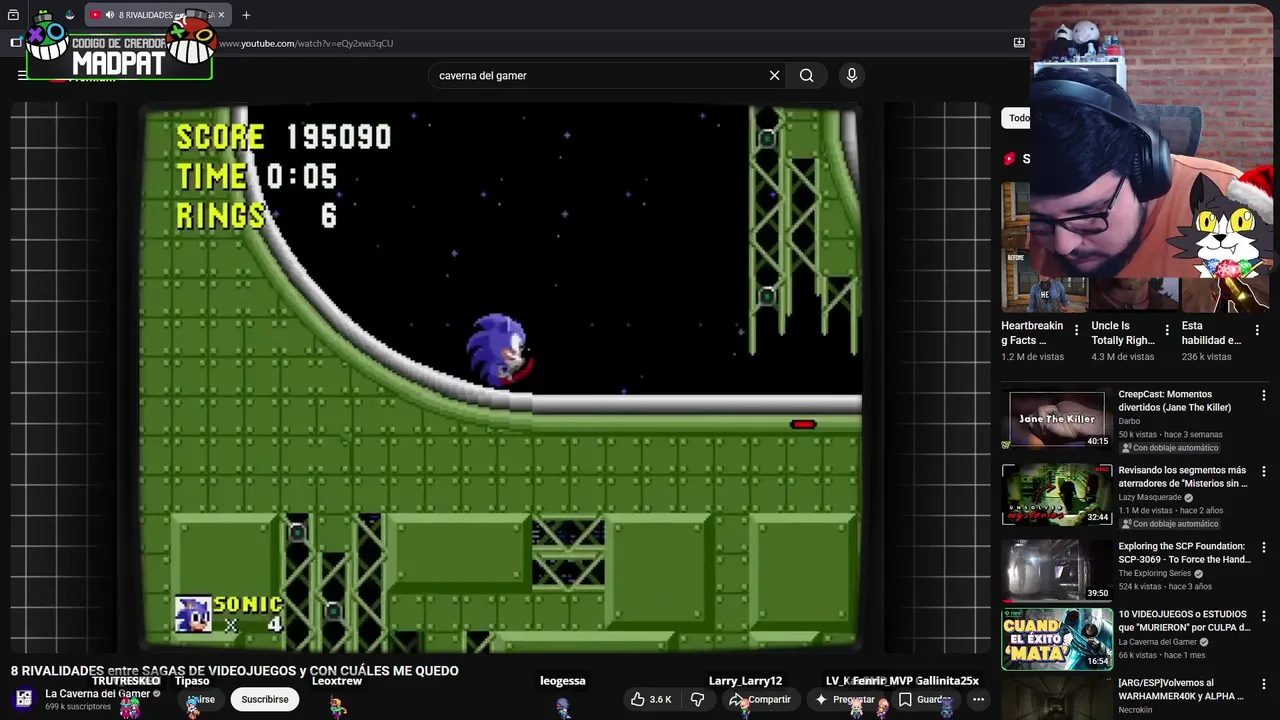Screen dimensions: 1280x720
Task: Open Exploring the SCP Foundation video title
Action: [x=1185, y=553]
